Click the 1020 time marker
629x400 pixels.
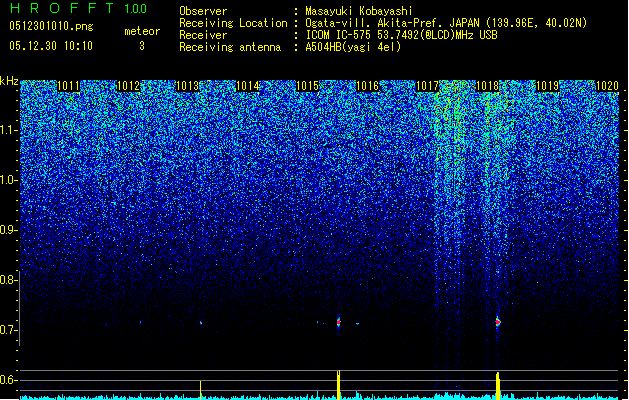pyautogui.click(x=607, y=86)
